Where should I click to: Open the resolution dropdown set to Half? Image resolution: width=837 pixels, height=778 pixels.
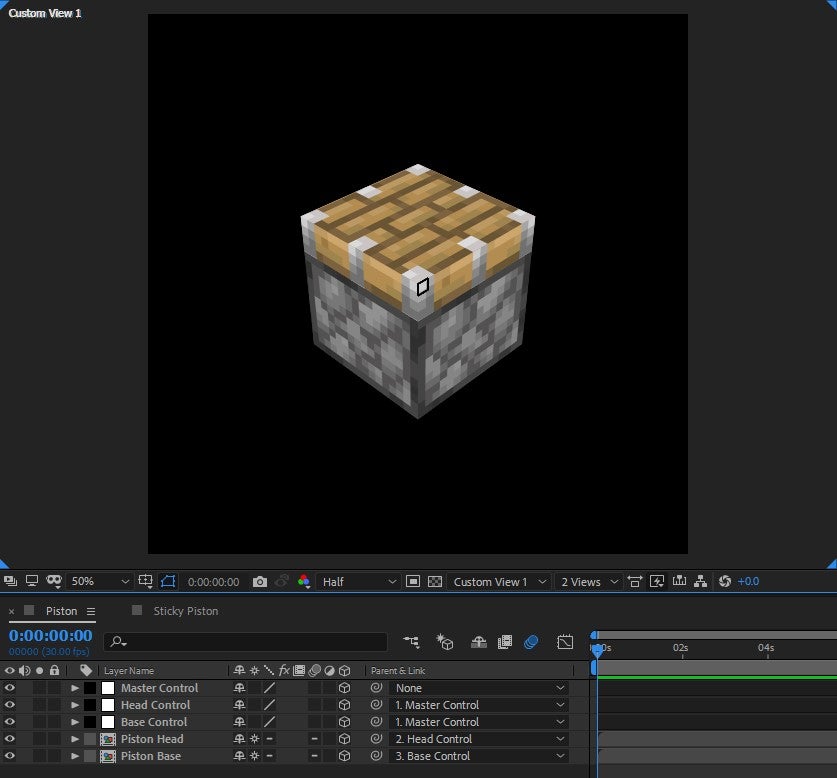[x=358, y=582]
